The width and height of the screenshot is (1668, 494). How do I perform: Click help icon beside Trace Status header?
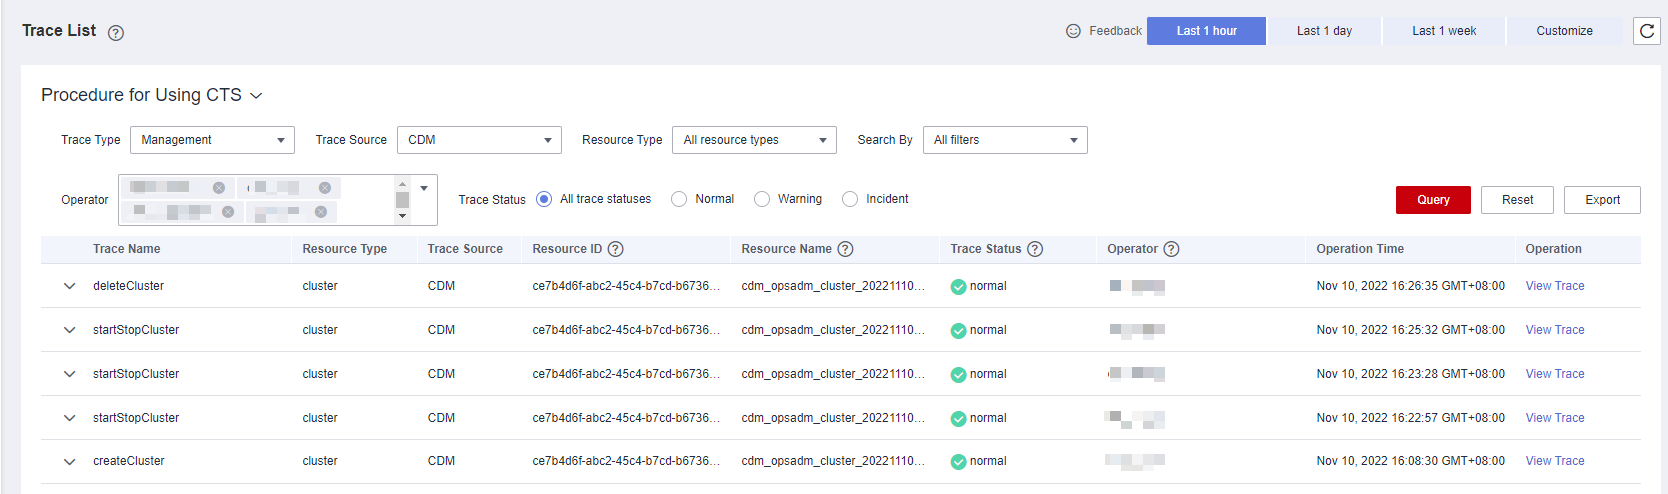1035,249
